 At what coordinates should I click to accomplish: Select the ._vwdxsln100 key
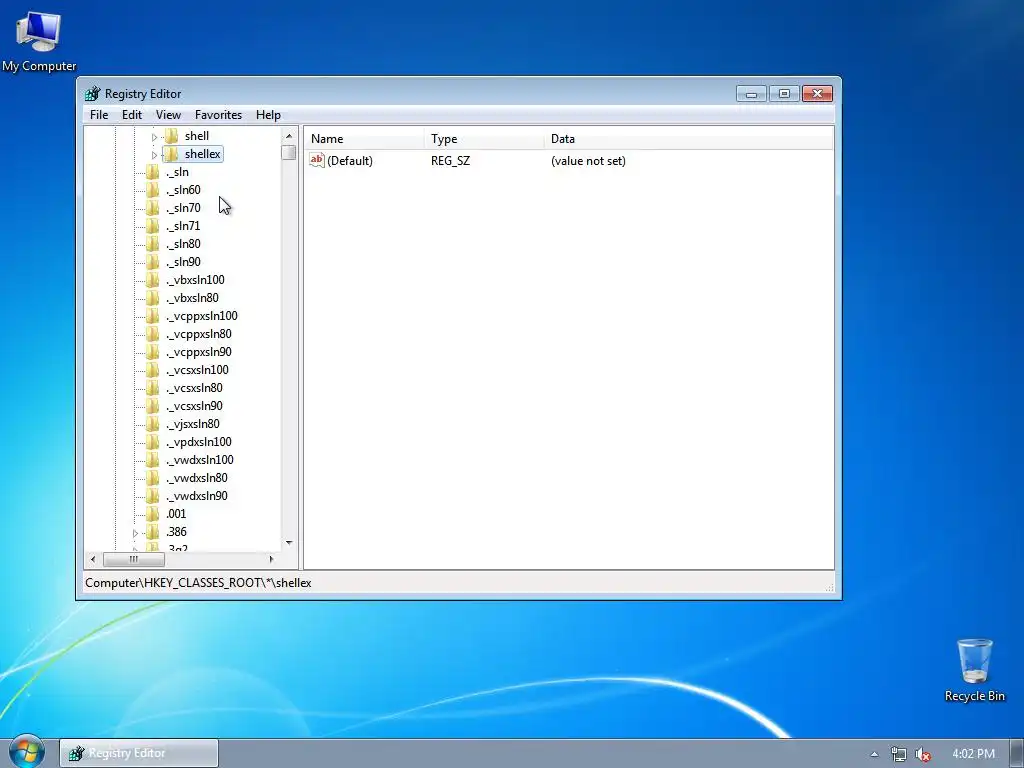199,460
